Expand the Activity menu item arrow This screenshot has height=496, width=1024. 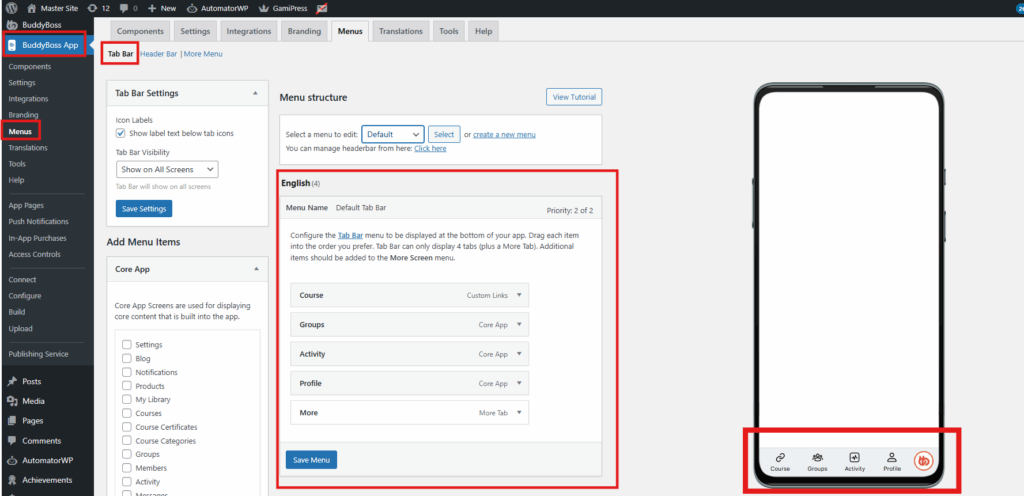[519, 354]
